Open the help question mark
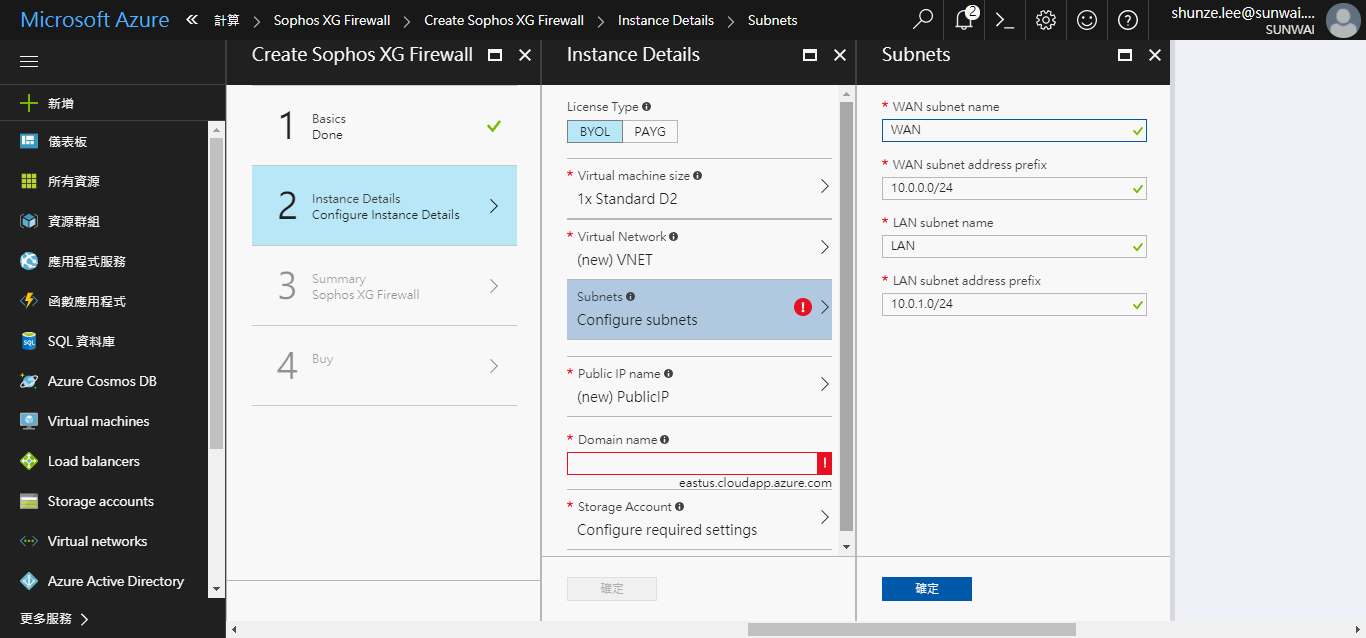1366x638 pixels. click(x=1128, y=19)
